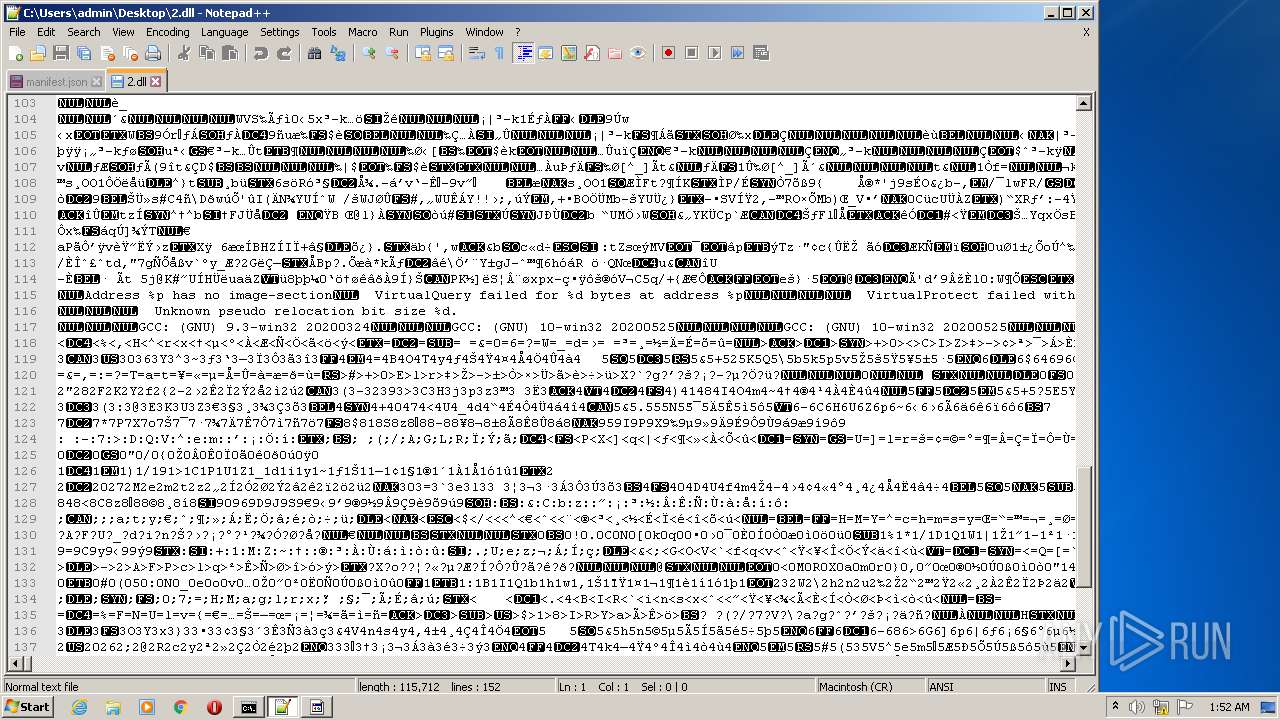1280x720 pixels.
Task: Select the 2.dll tab
Action: click(136, 81)
